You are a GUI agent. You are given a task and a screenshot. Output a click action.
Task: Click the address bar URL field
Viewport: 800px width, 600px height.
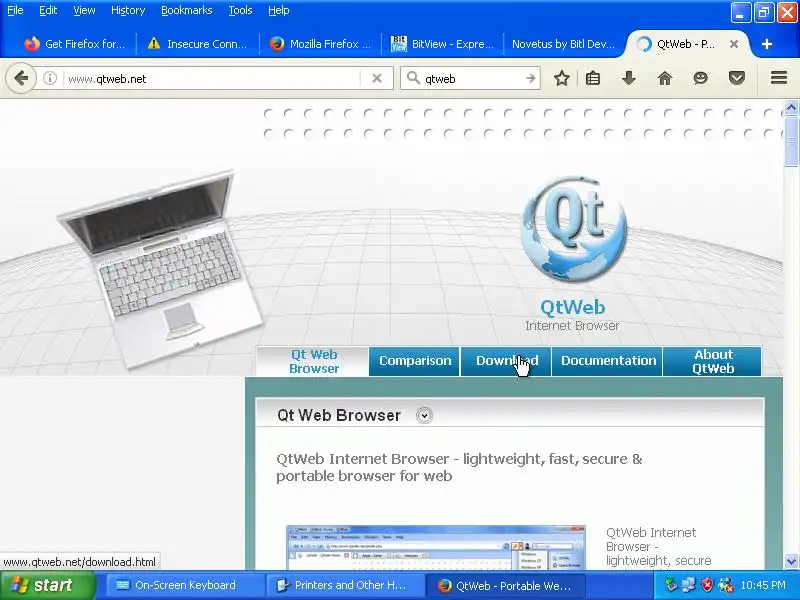pos(212,79)
